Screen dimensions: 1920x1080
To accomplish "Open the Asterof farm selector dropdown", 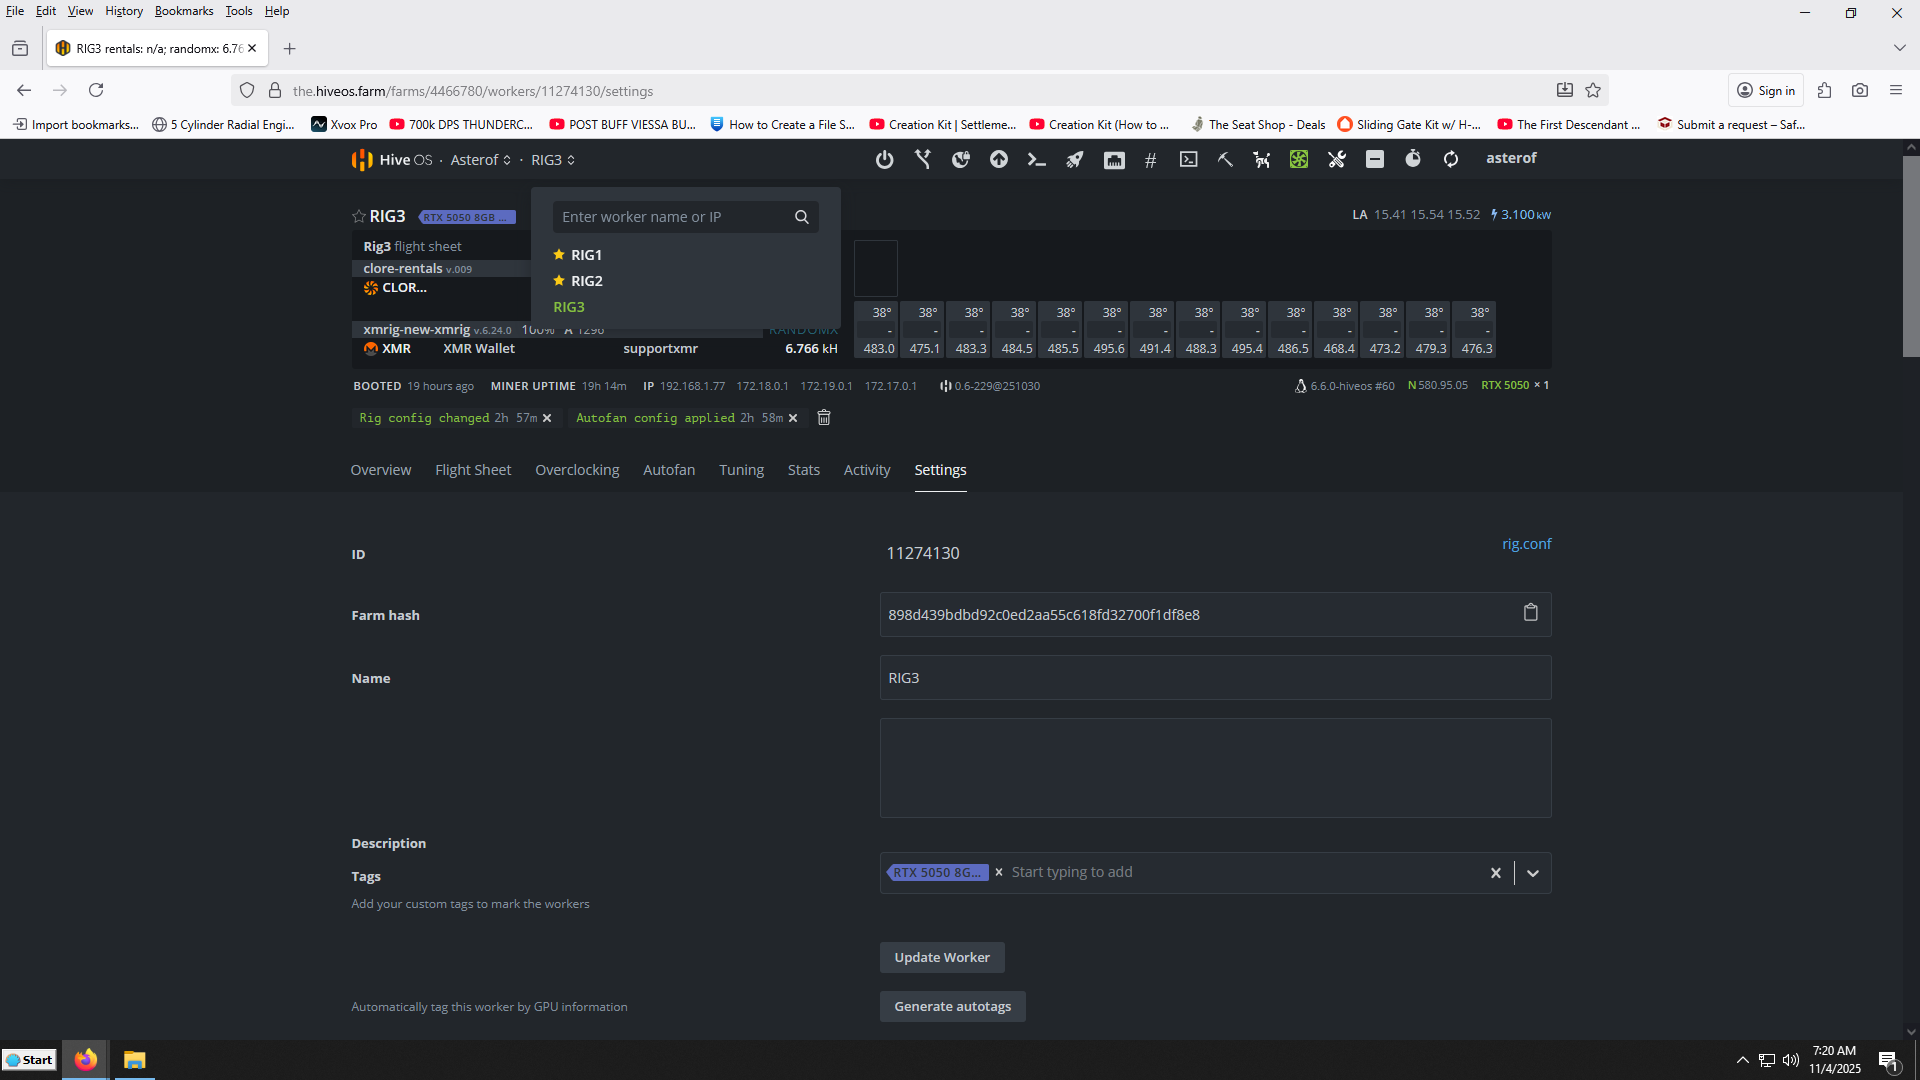I will [x=481, y=160].
